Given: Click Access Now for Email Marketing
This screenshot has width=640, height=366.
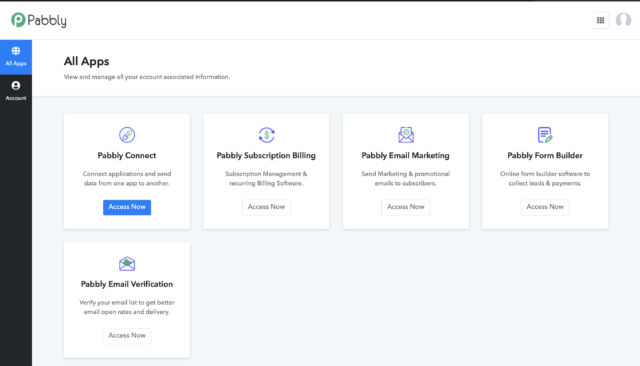Looking at the screenshot, I should coord(406,207).
